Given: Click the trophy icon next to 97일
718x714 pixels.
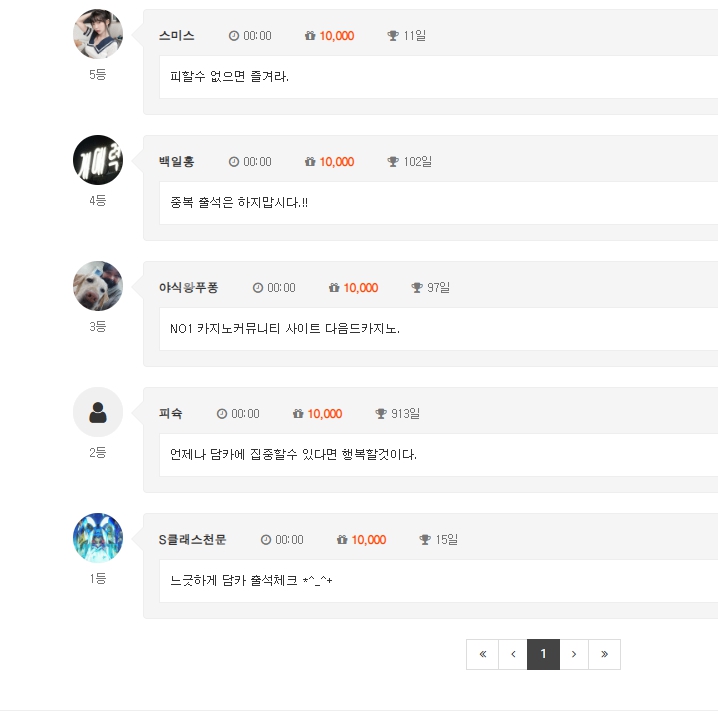Looking at the screenshot, I should (x=417, y=288).
